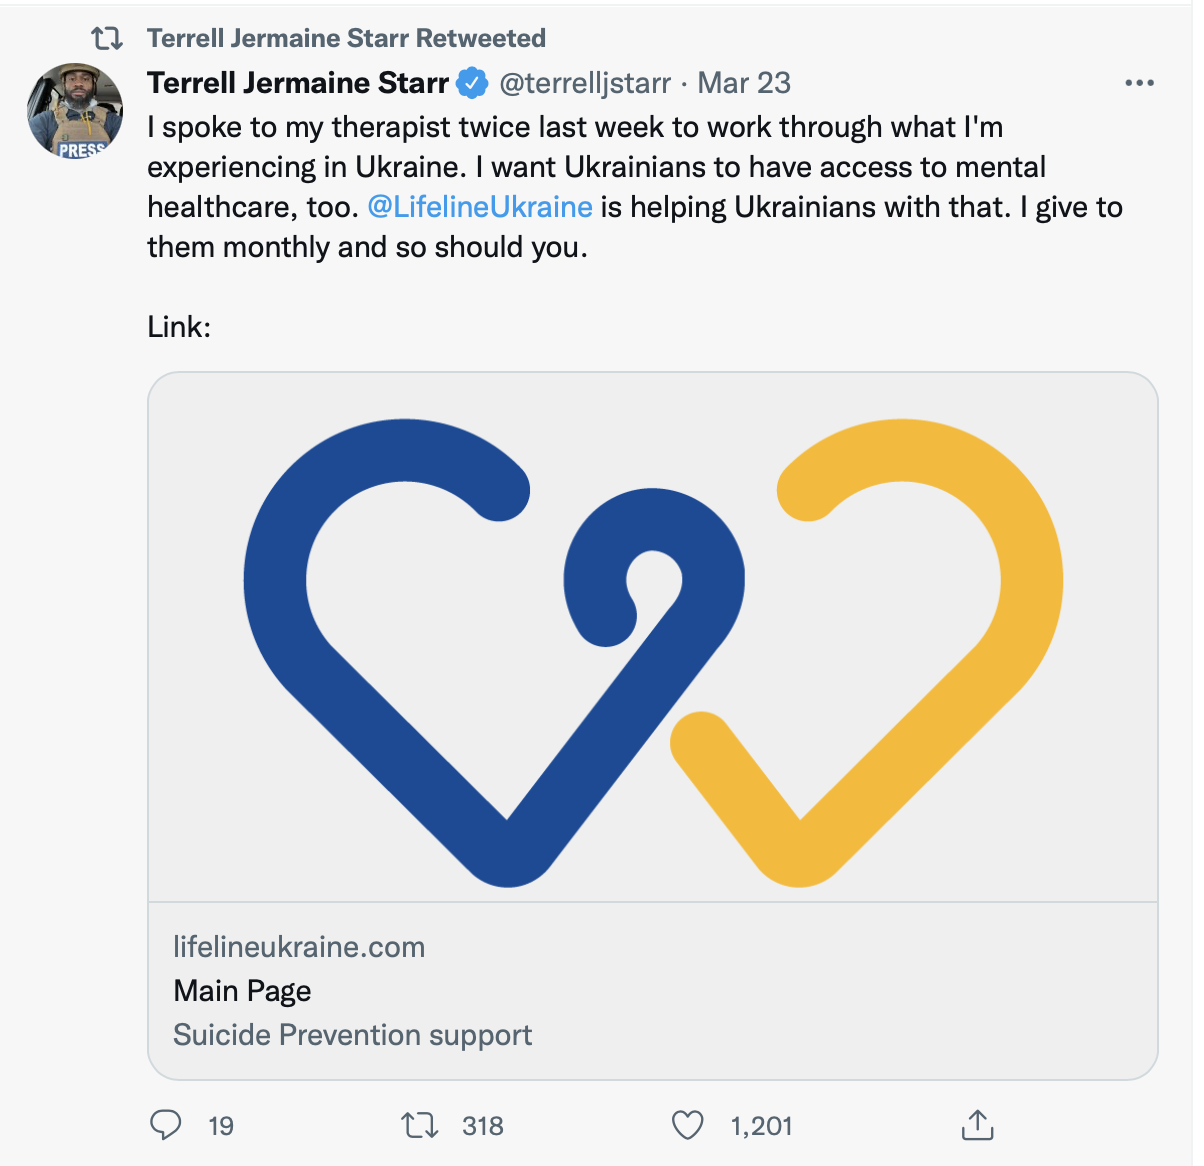Viewport: 1204px width, 1166px height.
Task: Click the "Suicide Prevention support" card description
Action: [352, 1035]
